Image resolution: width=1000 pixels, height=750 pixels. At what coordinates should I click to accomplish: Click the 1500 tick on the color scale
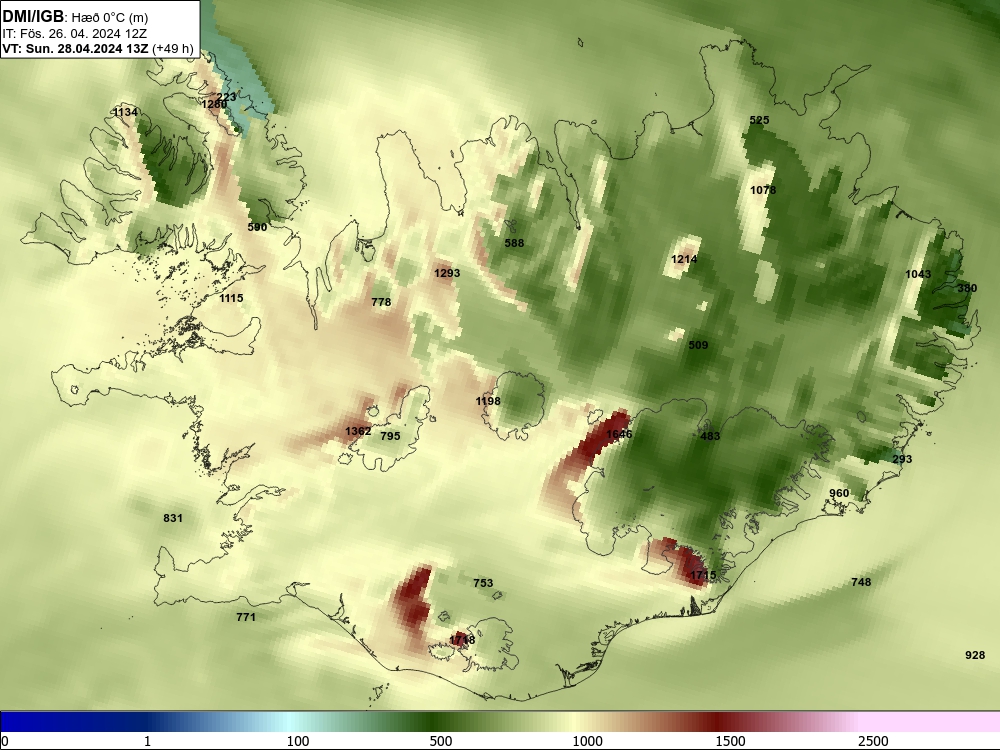[x=730, y=741]
